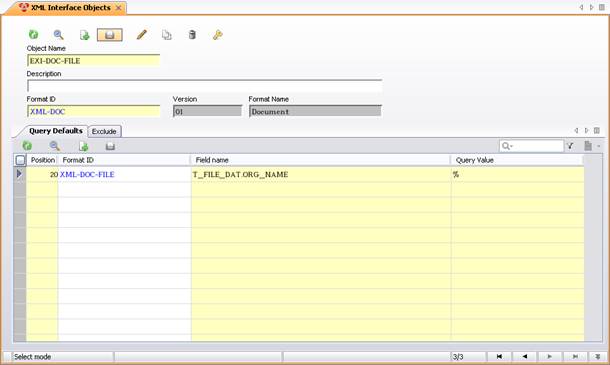Click the highlighted Save icon in main toolbar
This screenshot has width=610, height=365.
click(110, 35)
